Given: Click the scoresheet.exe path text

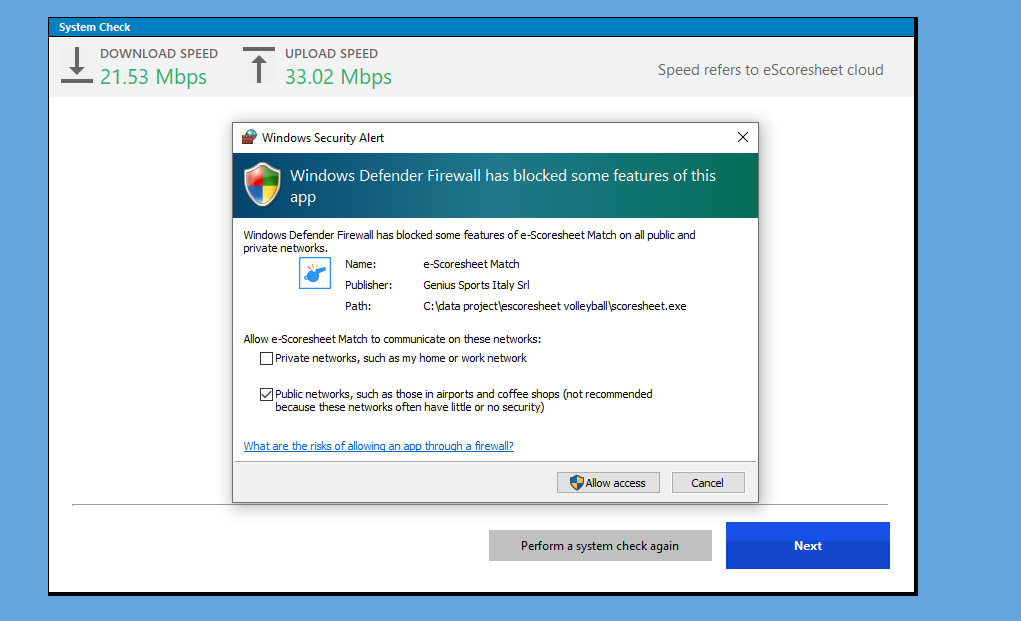Looking at the screenshot, I should click(x=555, y=306).
